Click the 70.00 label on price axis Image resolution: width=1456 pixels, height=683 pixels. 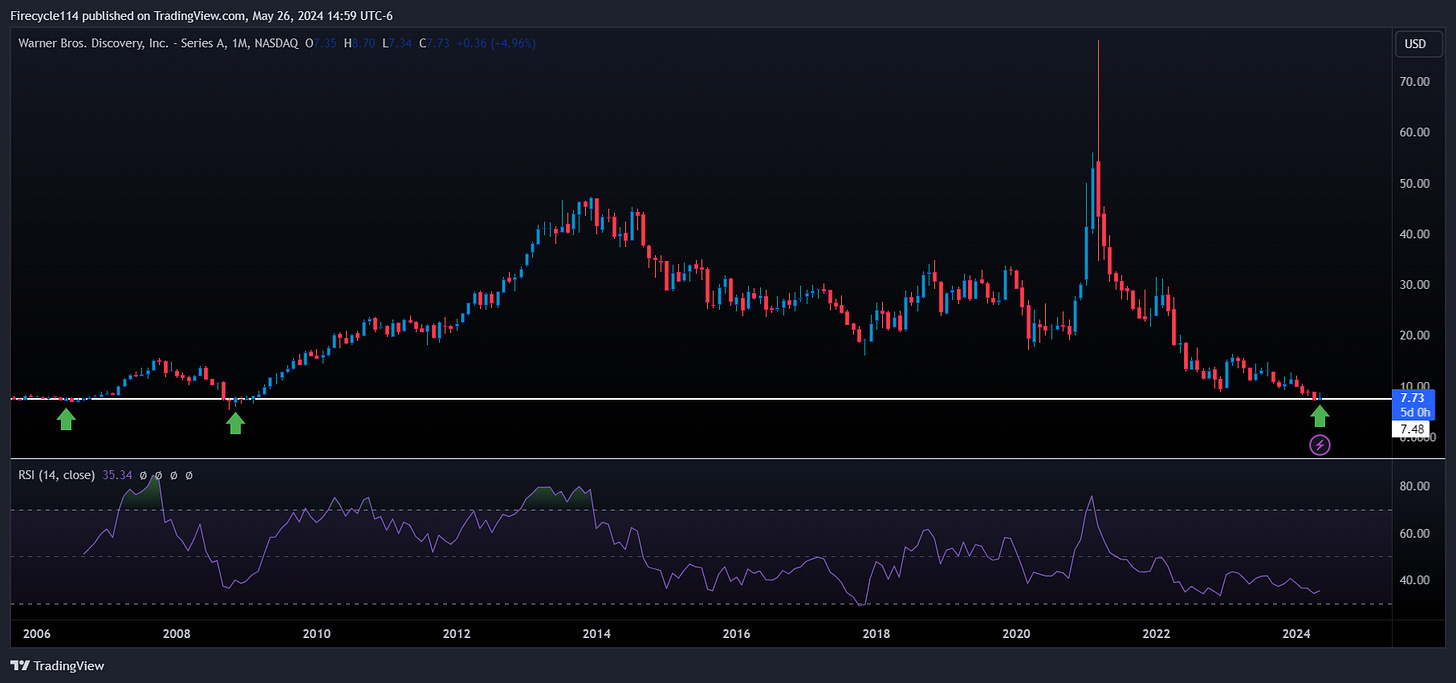coord(1413,82)
